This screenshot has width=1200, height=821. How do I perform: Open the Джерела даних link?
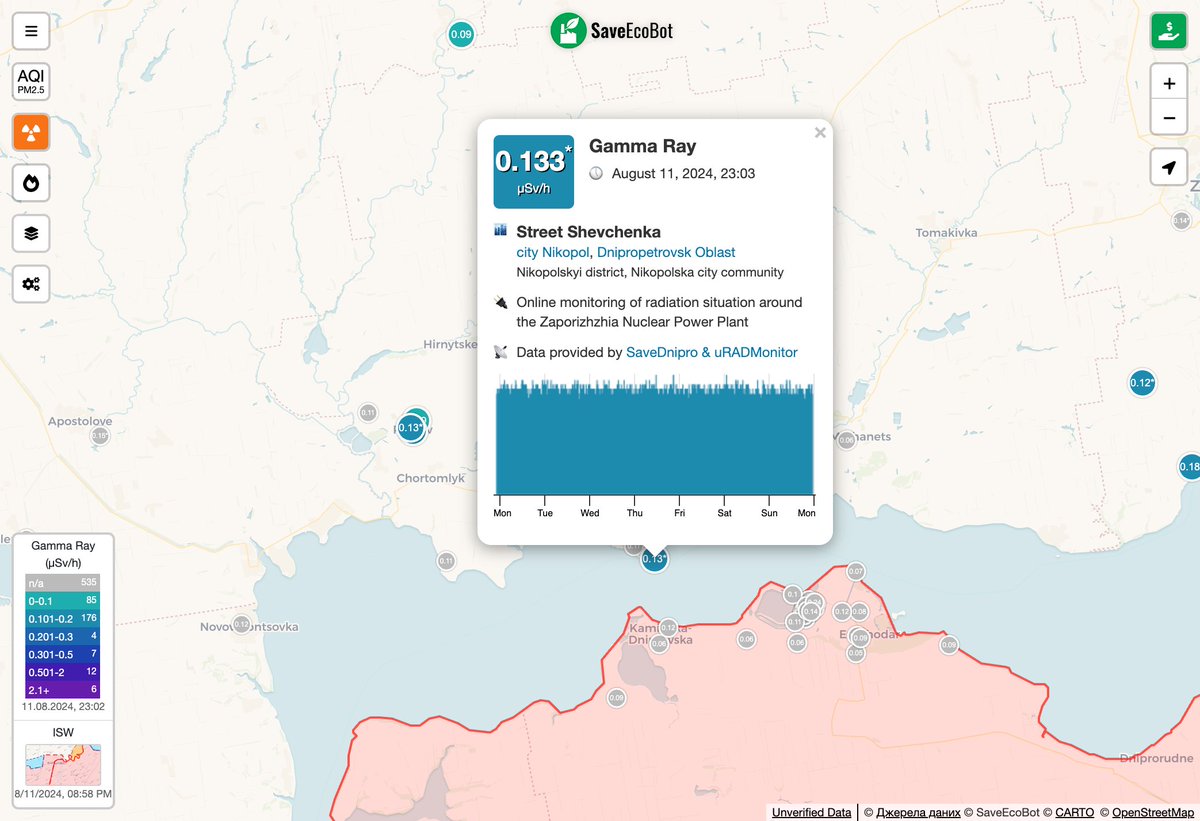(x=916, y=812)
